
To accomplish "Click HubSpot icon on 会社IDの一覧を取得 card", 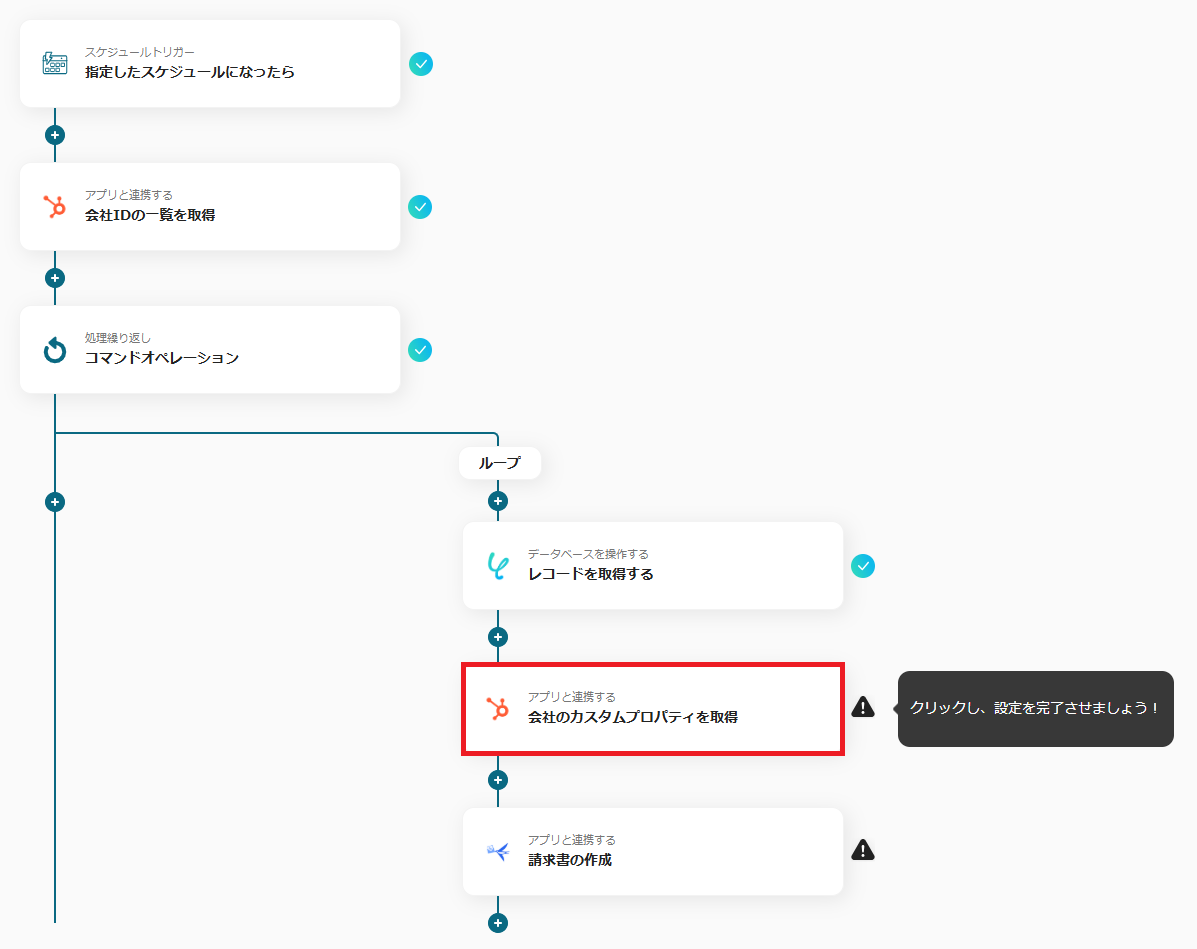I will (55, 207).
